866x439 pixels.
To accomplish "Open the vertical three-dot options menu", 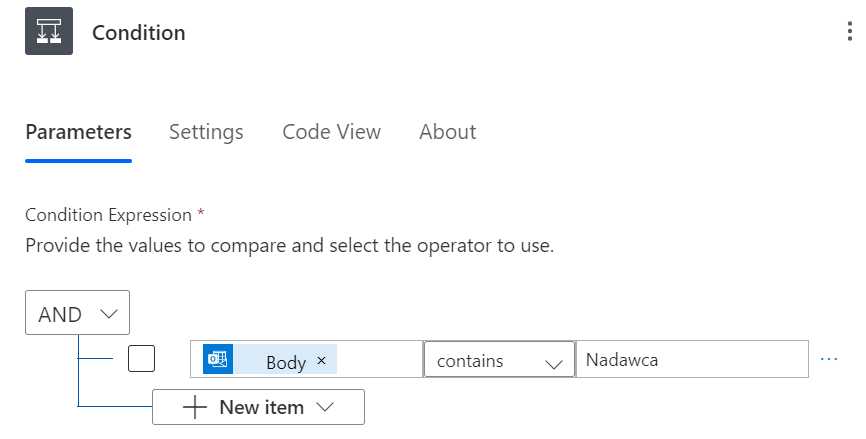I will click(849, 32).
